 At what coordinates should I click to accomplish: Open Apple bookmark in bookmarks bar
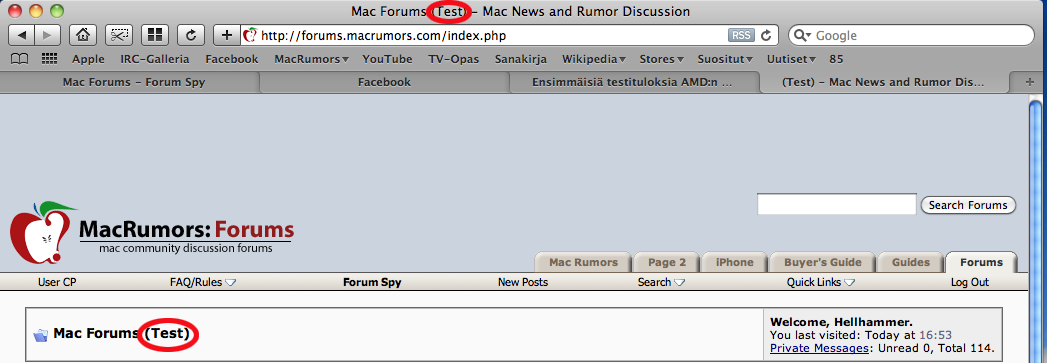[x=88, y=59]
